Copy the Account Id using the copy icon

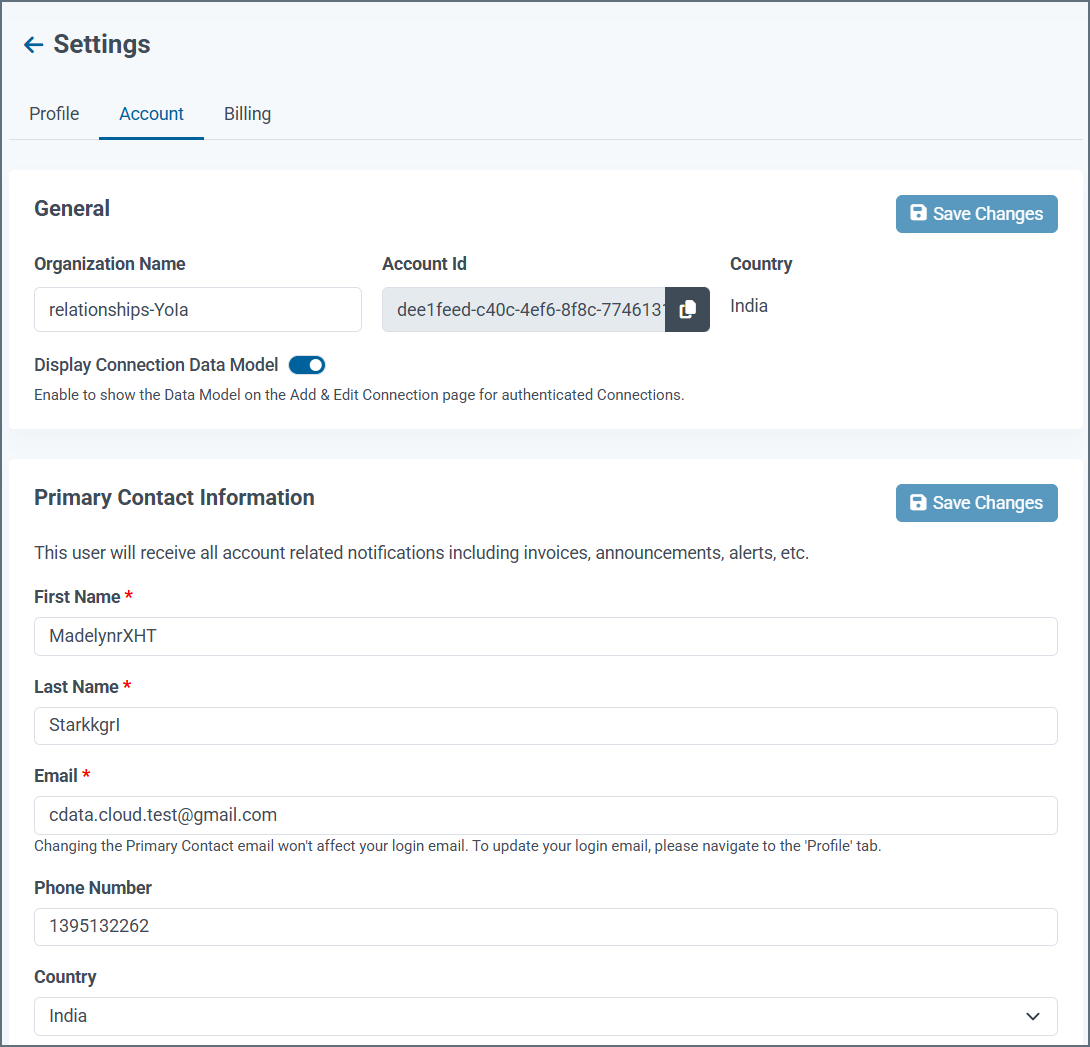point(687,309)
